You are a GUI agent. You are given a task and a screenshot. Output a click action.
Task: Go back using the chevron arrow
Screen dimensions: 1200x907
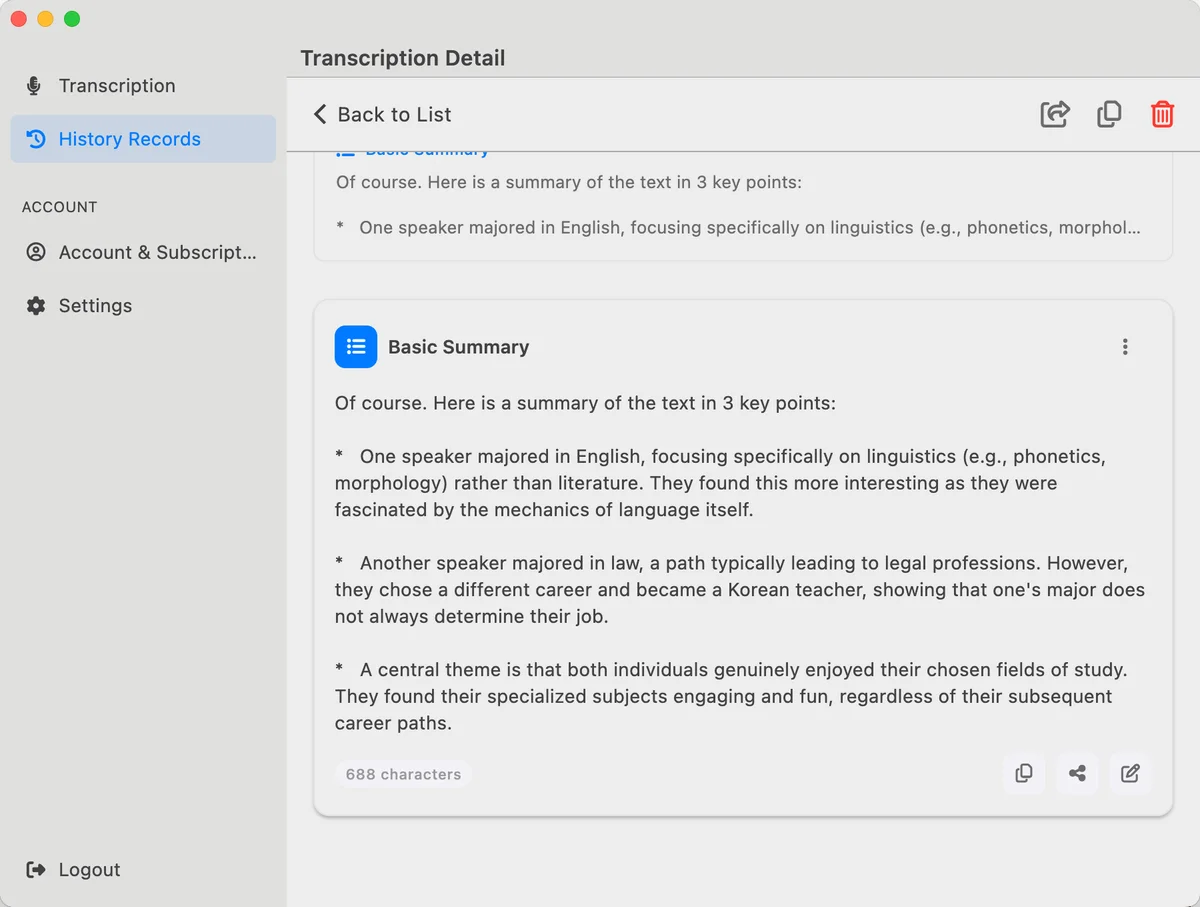320,114
